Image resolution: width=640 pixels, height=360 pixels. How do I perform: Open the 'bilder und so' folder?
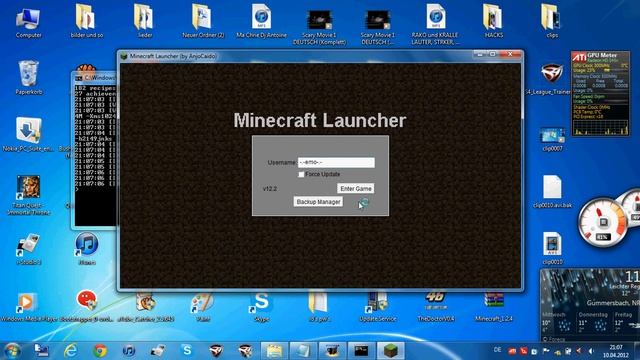click(x=87, y=21)
